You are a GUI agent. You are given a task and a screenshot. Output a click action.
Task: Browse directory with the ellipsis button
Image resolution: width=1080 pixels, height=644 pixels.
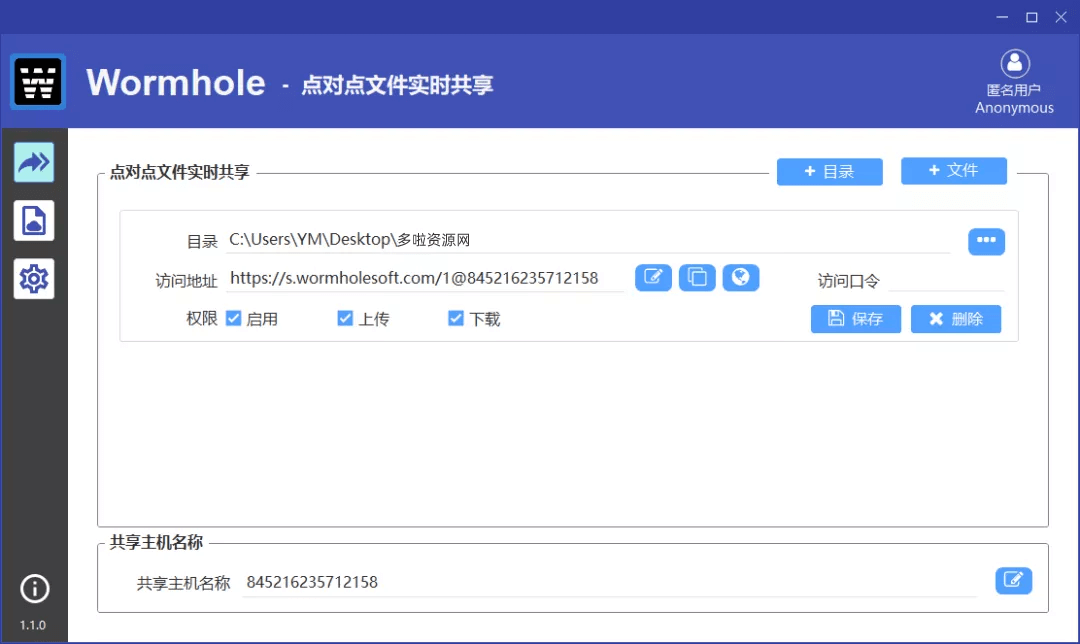click(986, 241)
